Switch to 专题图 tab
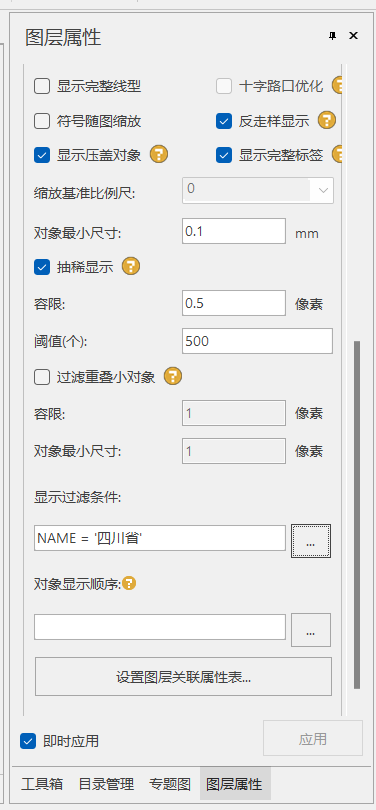376x810 pixels. pyautogui.click(x=170, y=784)
